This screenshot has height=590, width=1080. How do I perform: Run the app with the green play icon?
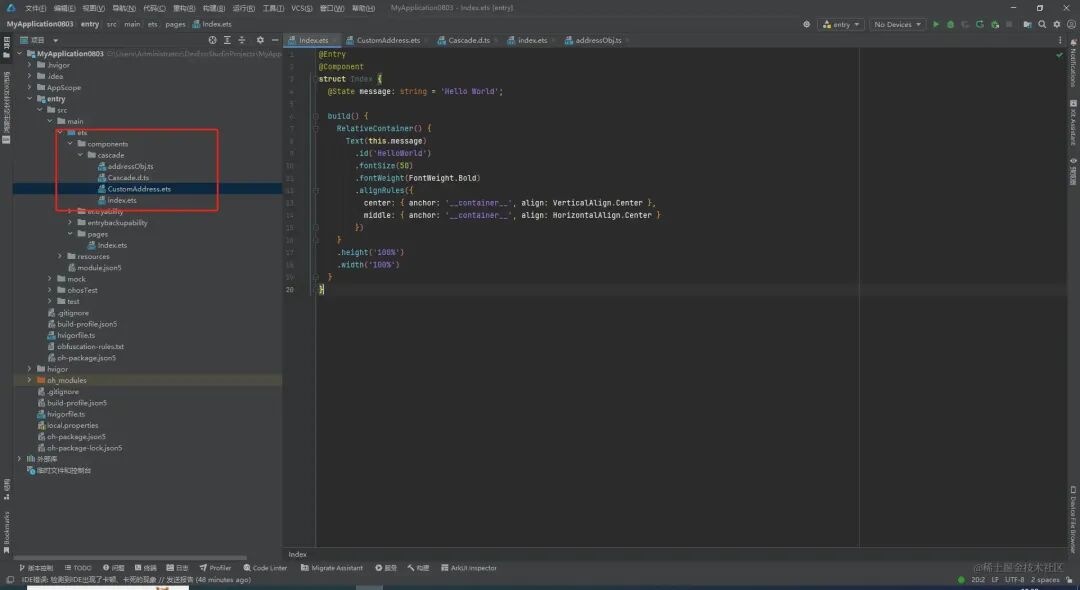935,24
